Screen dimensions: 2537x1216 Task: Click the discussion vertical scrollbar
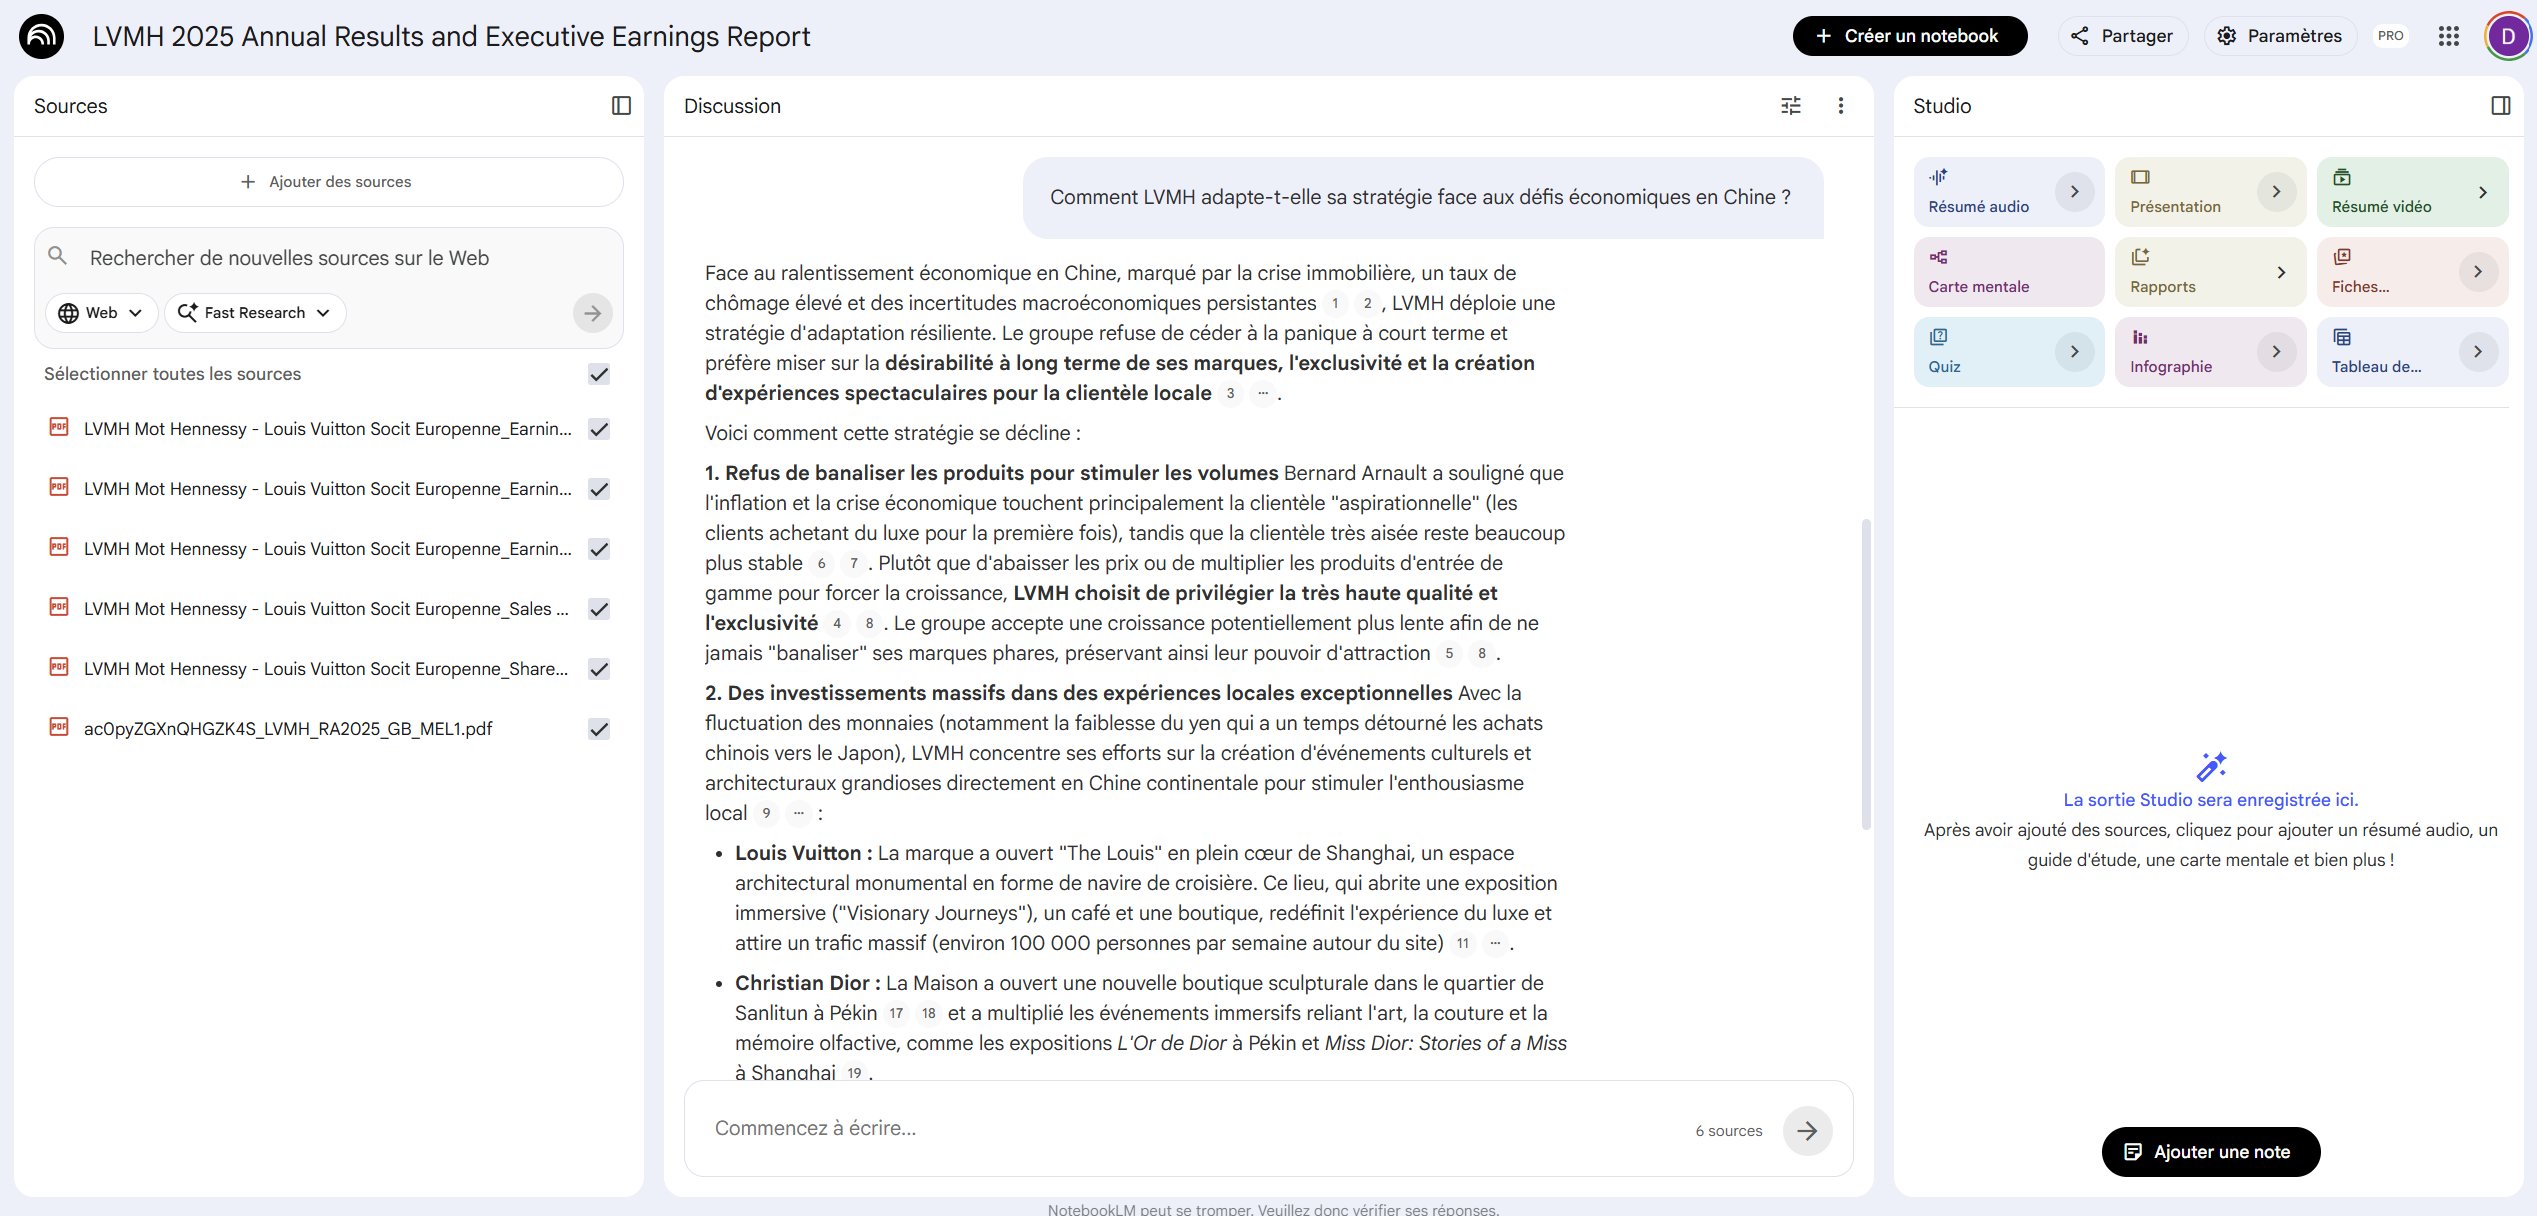coord(1865,673)
